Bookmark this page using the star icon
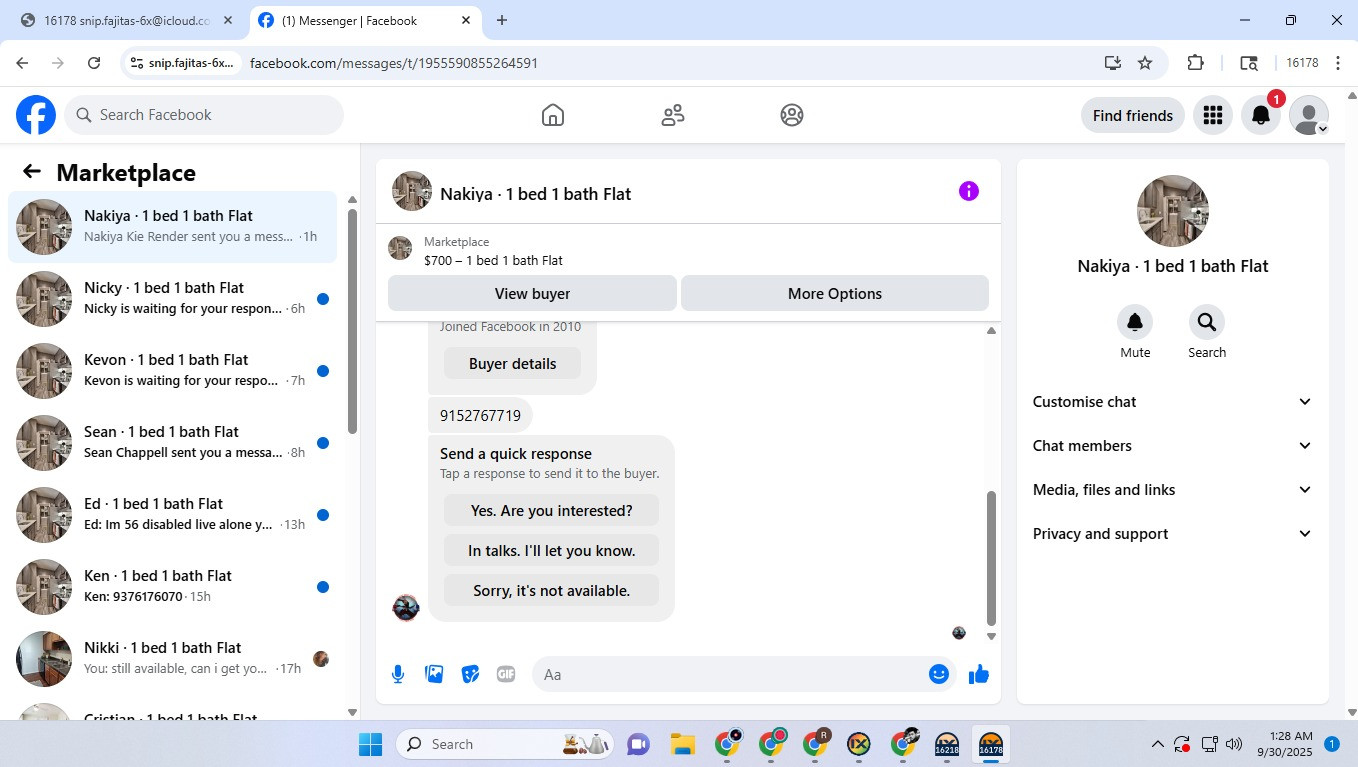This screenshot has width=1358, height=767. tap(1145, 63)
